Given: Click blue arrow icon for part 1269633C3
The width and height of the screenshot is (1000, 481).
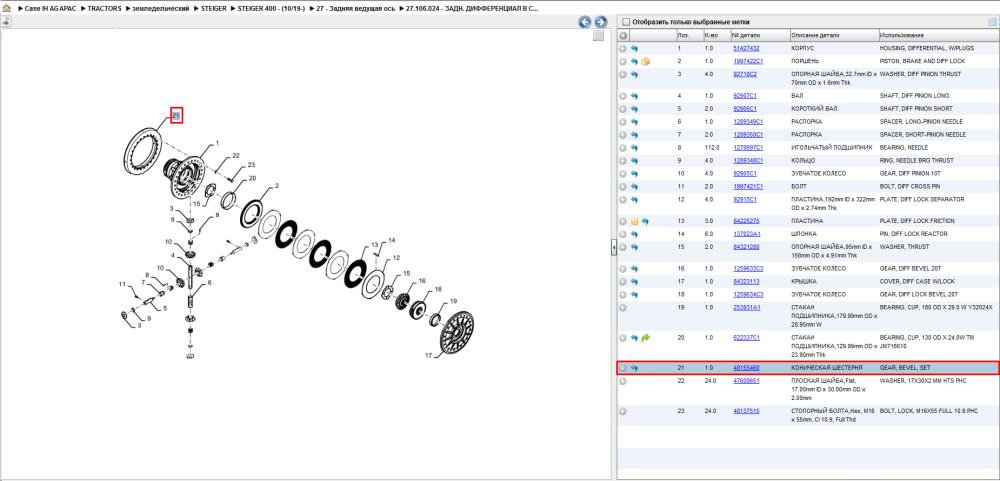Looking at the screenshot, I should (x=635, y=269).
